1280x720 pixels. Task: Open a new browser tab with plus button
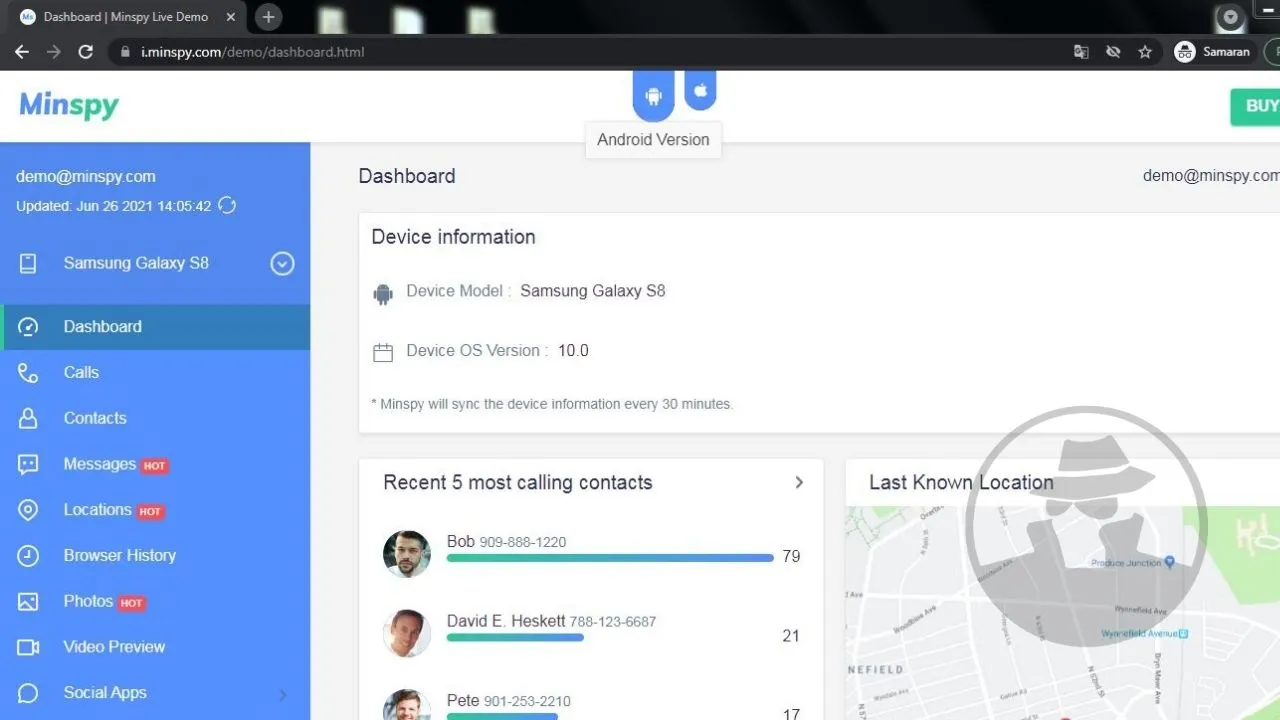point(268,17)
